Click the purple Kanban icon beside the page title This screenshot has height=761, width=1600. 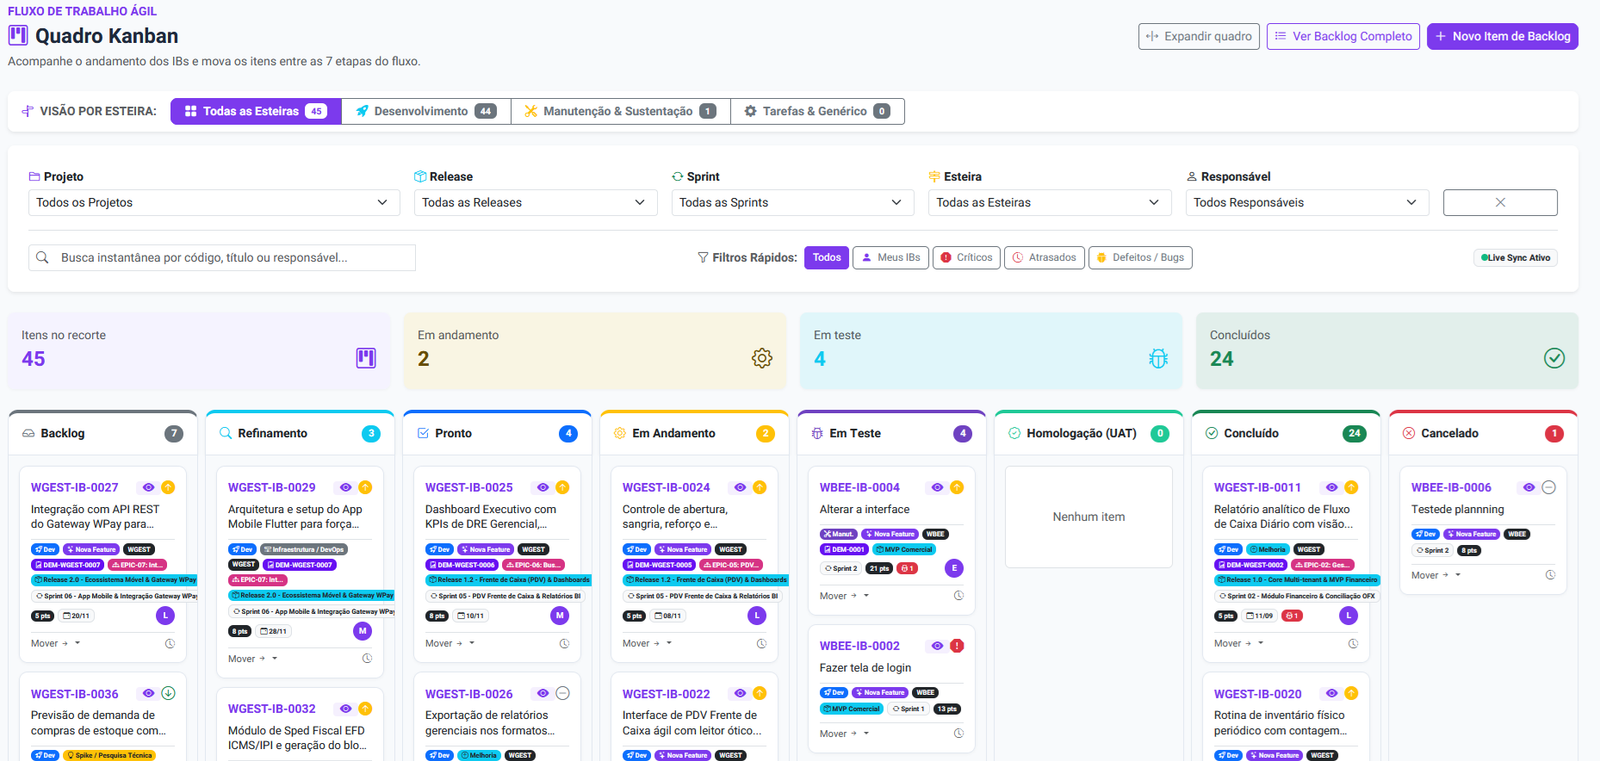click(x=18, y=36)
